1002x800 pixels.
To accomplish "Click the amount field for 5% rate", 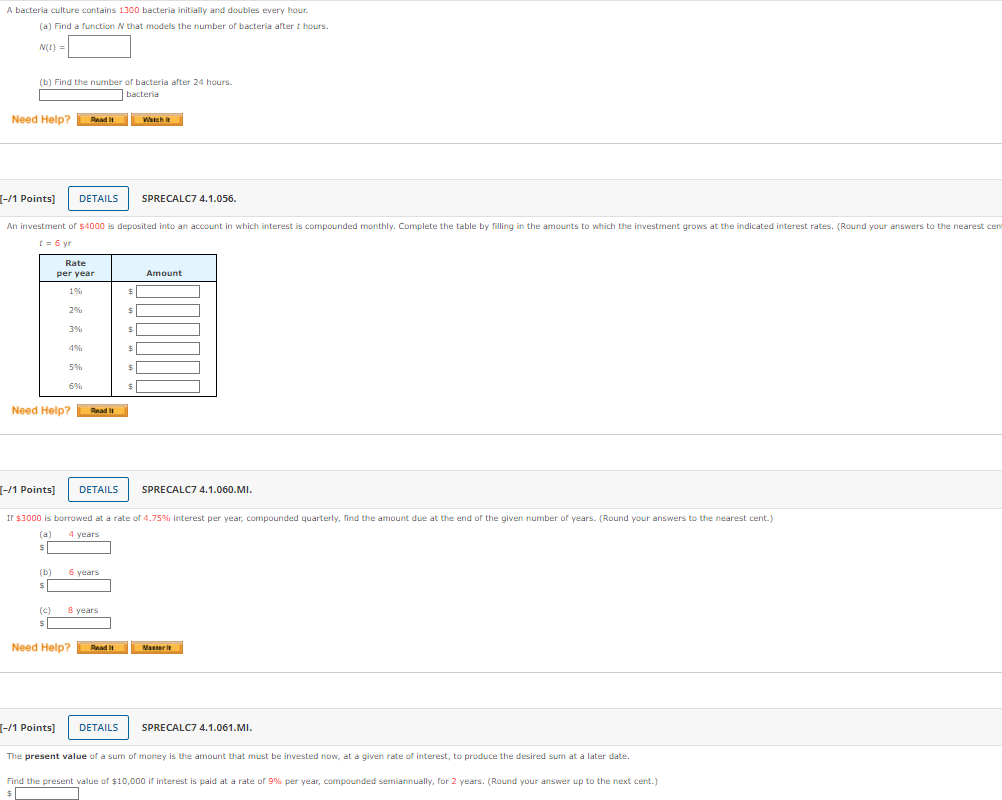I will tap(168, 368).
